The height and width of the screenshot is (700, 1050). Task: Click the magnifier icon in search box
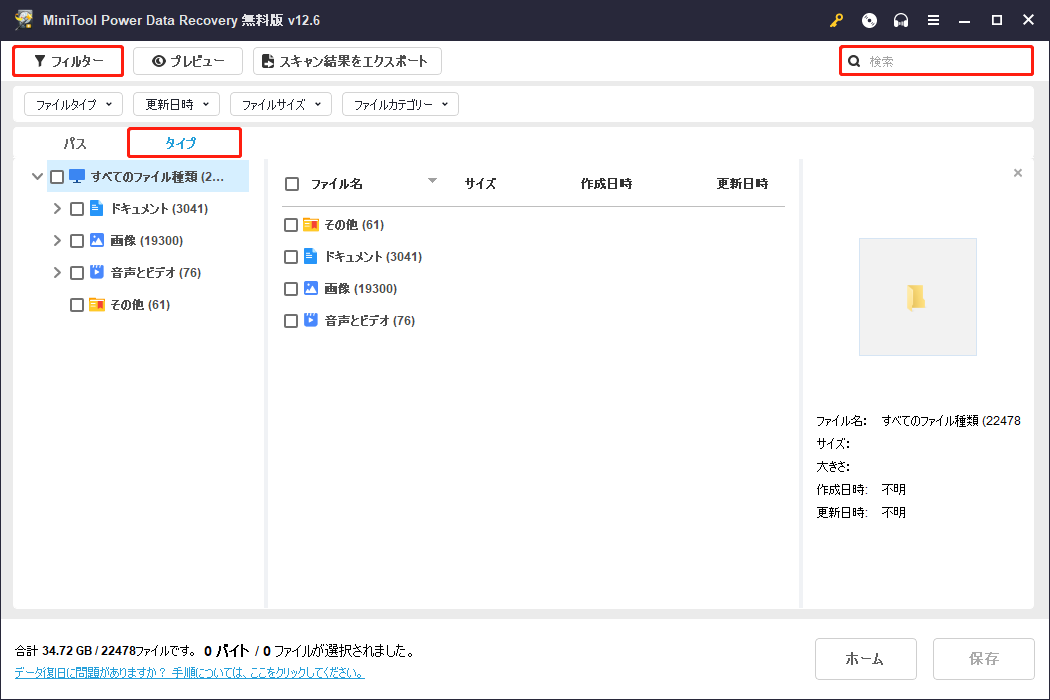pyautogui.click(x=854, y=61)
